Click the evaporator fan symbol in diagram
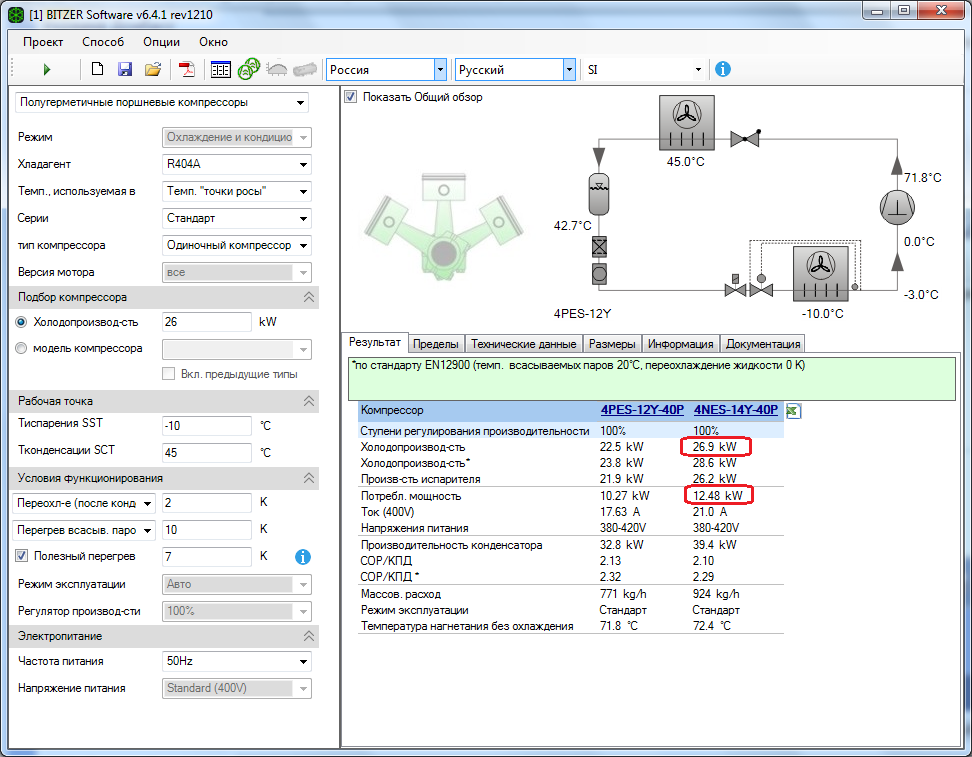 (x=821, y=273)
